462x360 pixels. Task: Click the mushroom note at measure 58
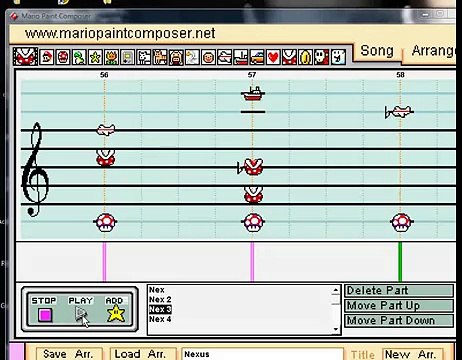point(401,222)
